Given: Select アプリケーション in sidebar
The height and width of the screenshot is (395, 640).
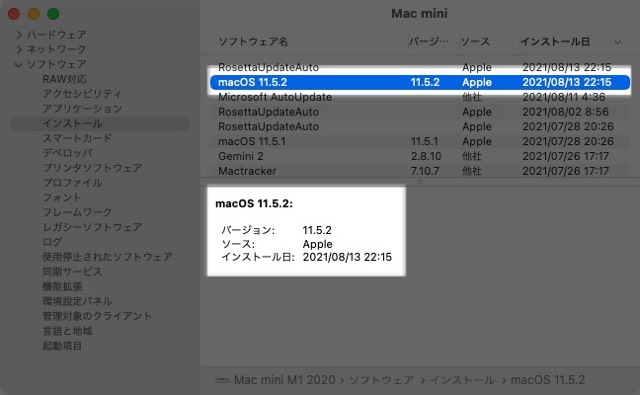Looking at the screenshot, I should click(x=82, y=109).
